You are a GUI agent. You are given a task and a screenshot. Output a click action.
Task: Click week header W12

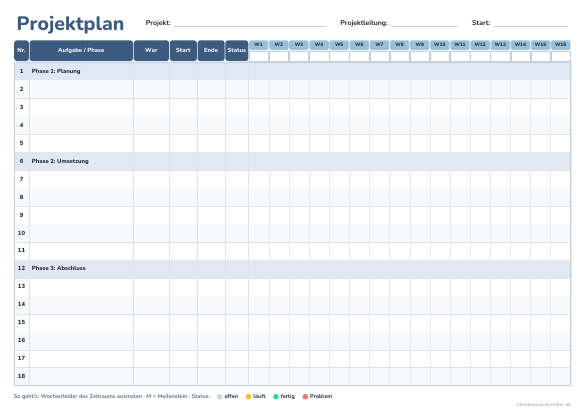(480, 45)
